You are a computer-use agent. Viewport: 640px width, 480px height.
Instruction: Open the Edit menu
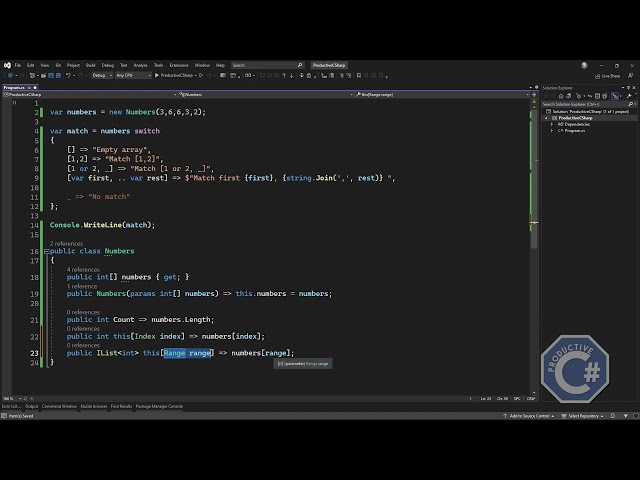[x=31, y=65]
